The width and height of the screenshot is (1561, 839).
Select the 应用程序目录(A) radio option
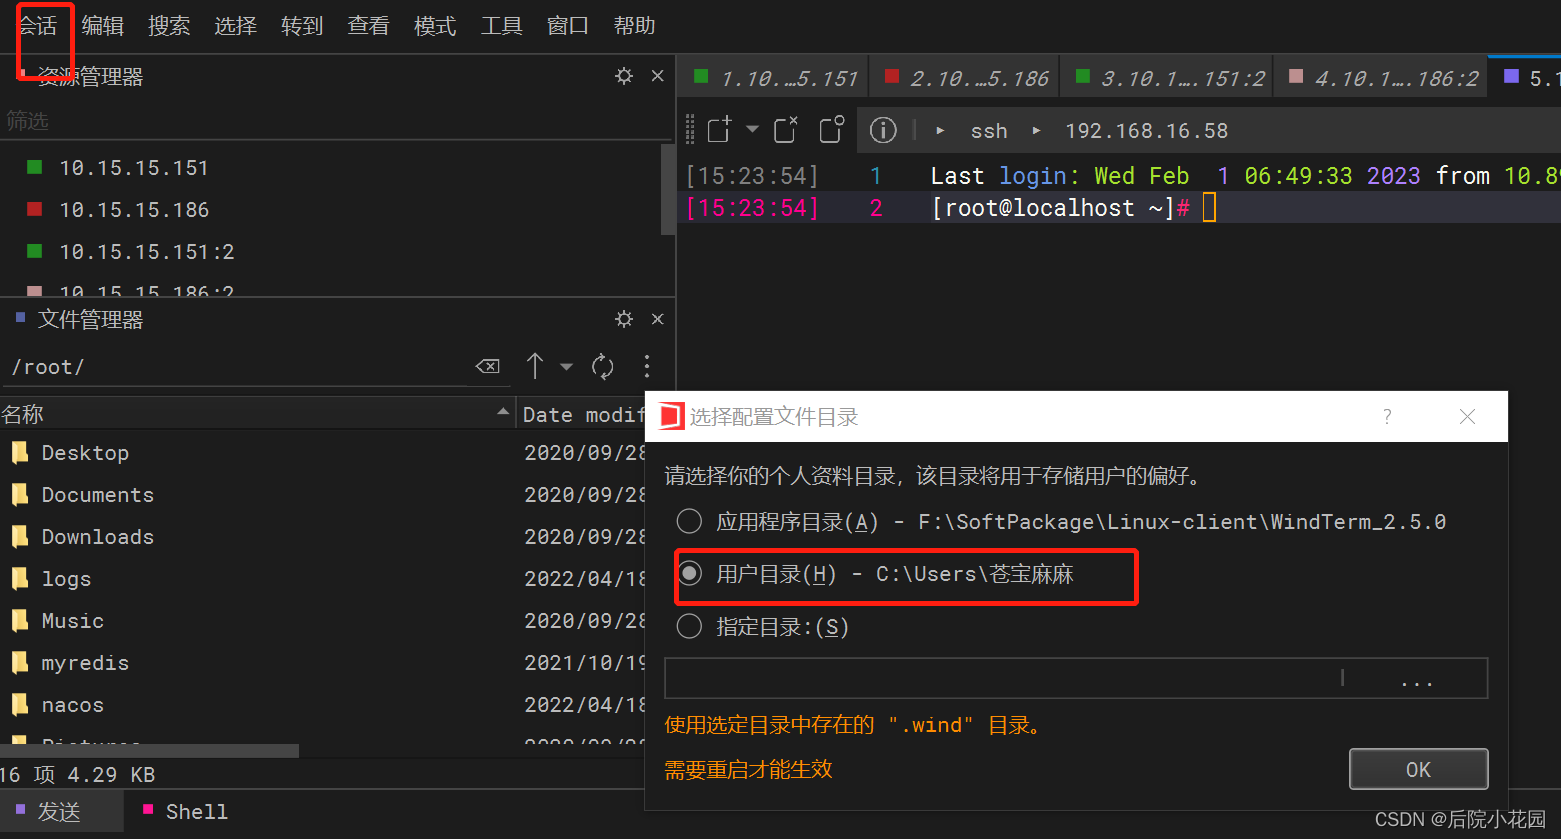[x=690, y=521]
